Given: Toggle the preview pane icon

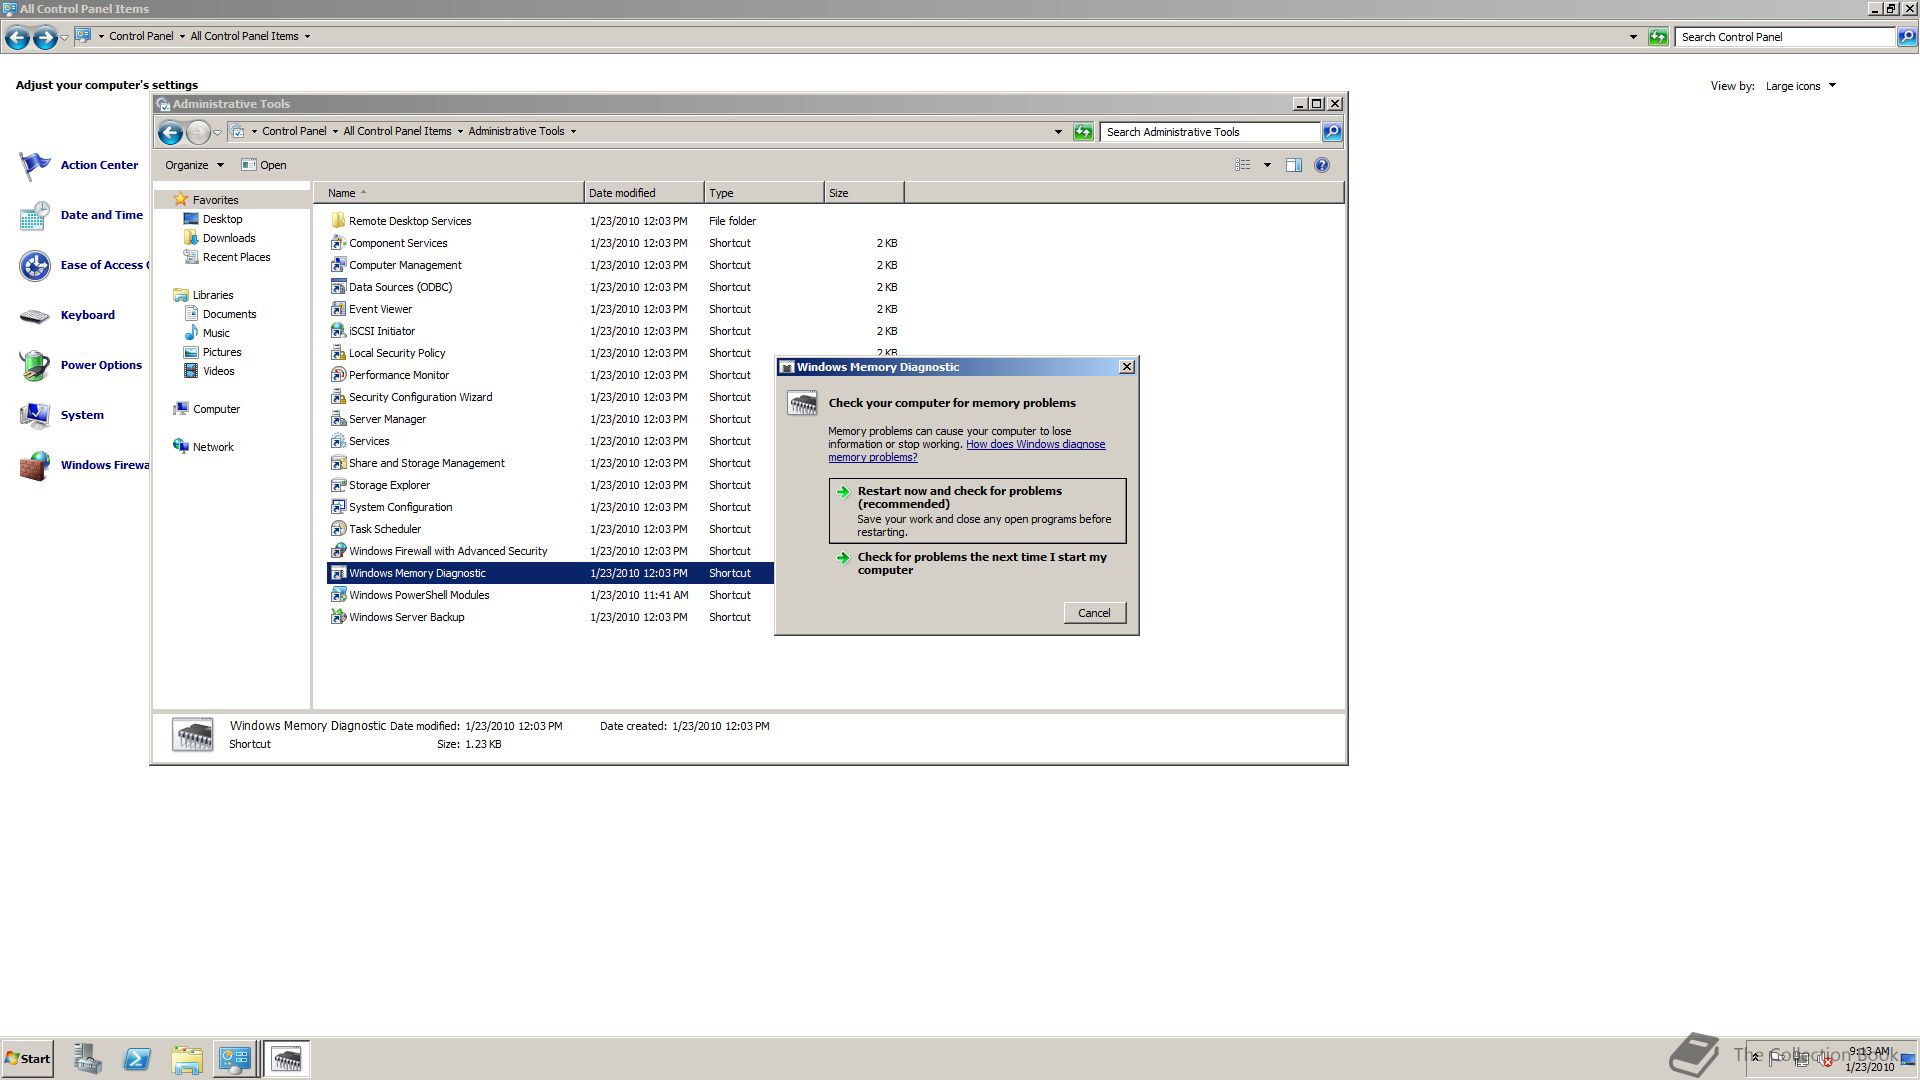Looking at the screenshot, I should tap(1293, 165).
